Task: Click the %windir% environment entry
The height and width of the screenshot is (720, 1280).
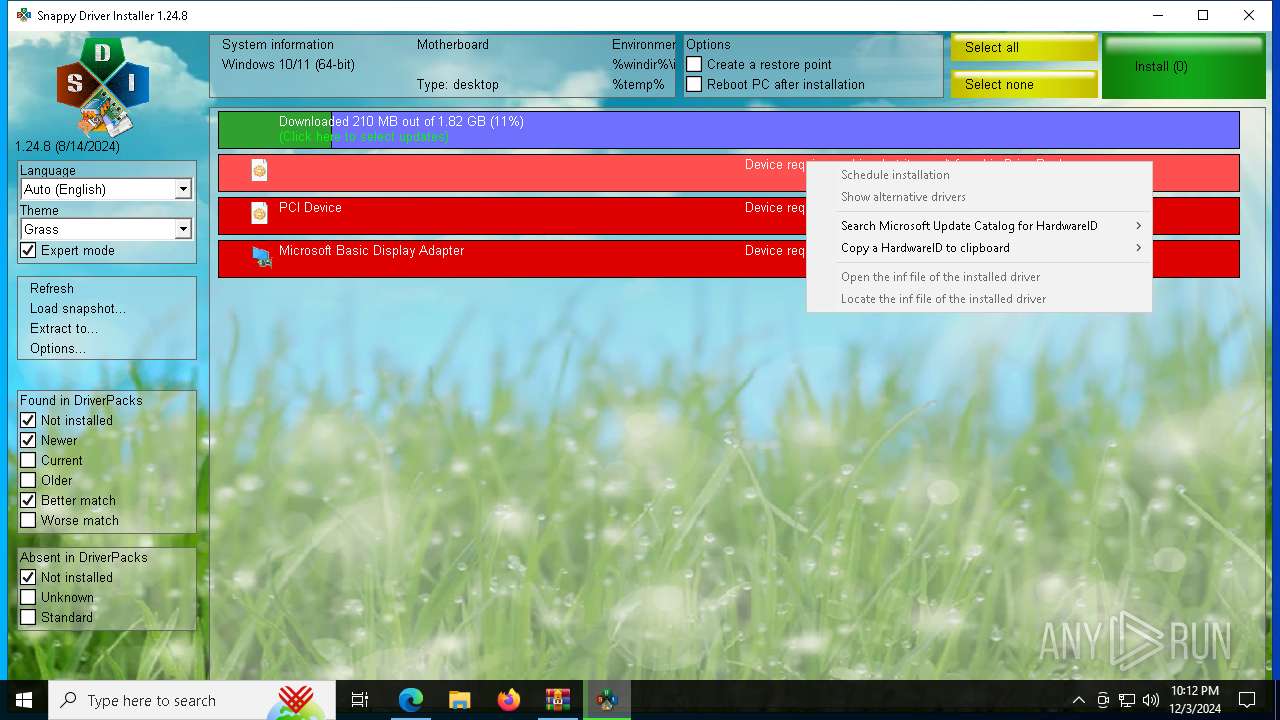Action: click(x=644, y=64)
